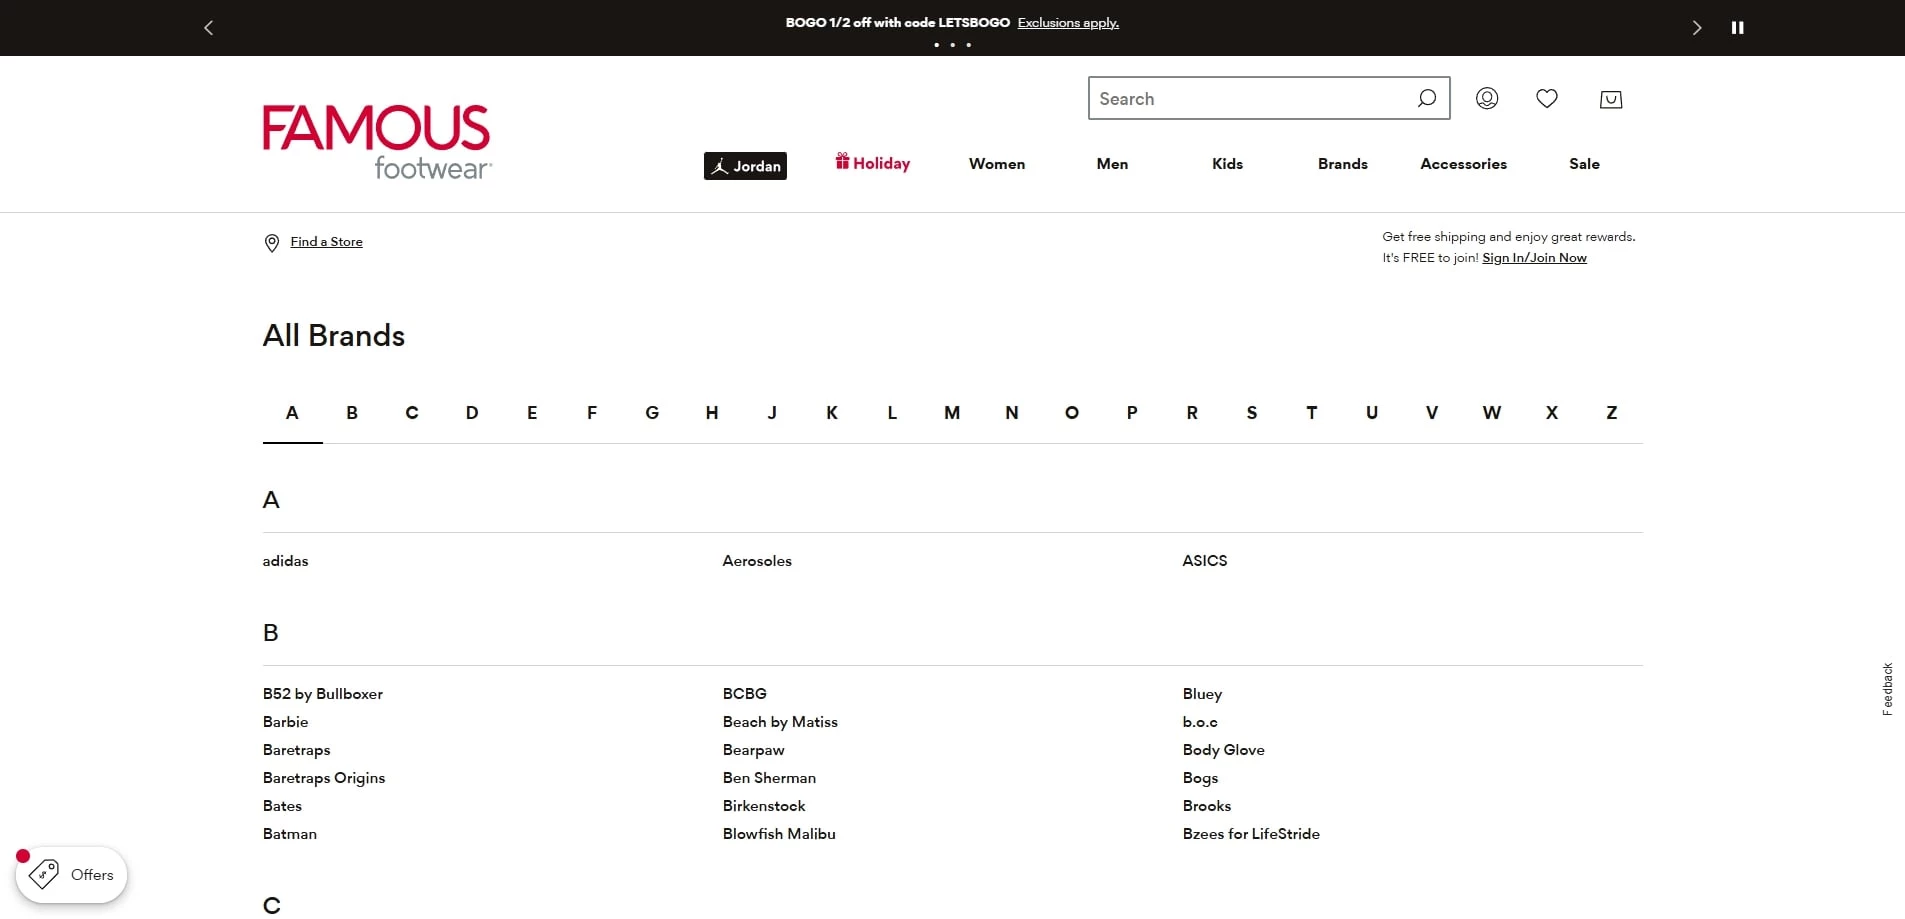Select the letter M brands tab
The height and width of the screenshot is (919, 1905).
click(x=951, y=413)
